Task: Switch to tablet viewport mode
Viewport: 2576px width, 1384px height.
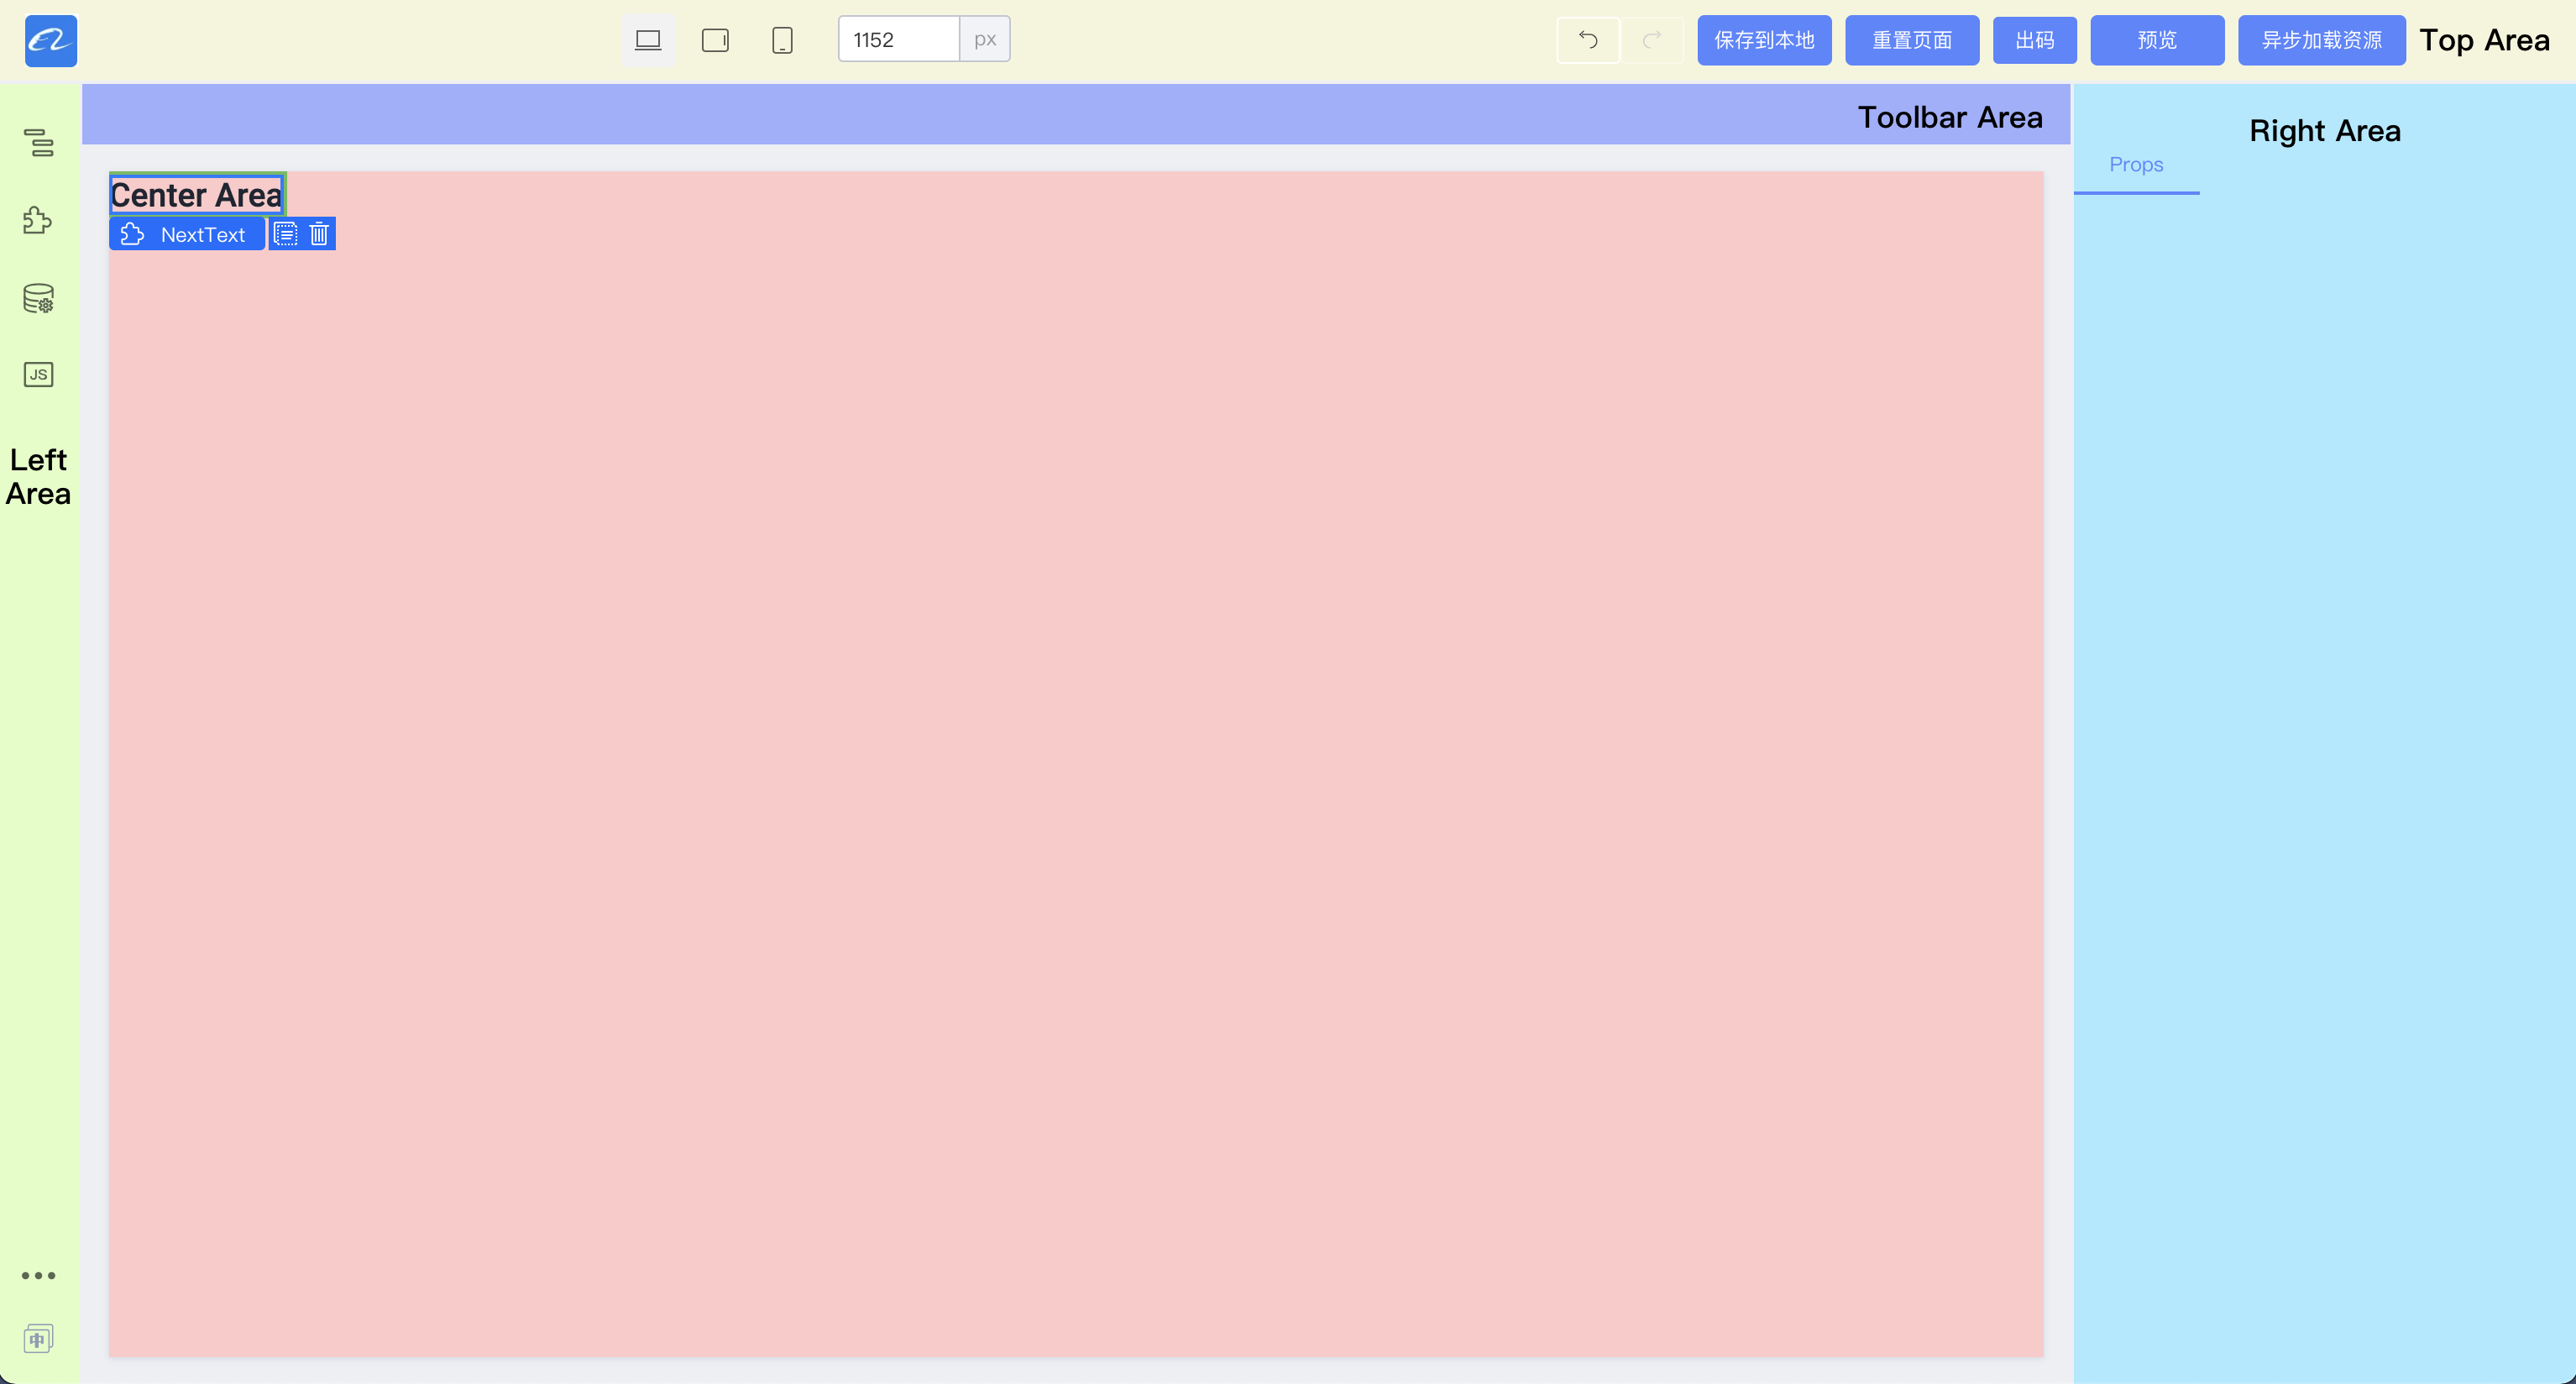Action: [715, 40]
